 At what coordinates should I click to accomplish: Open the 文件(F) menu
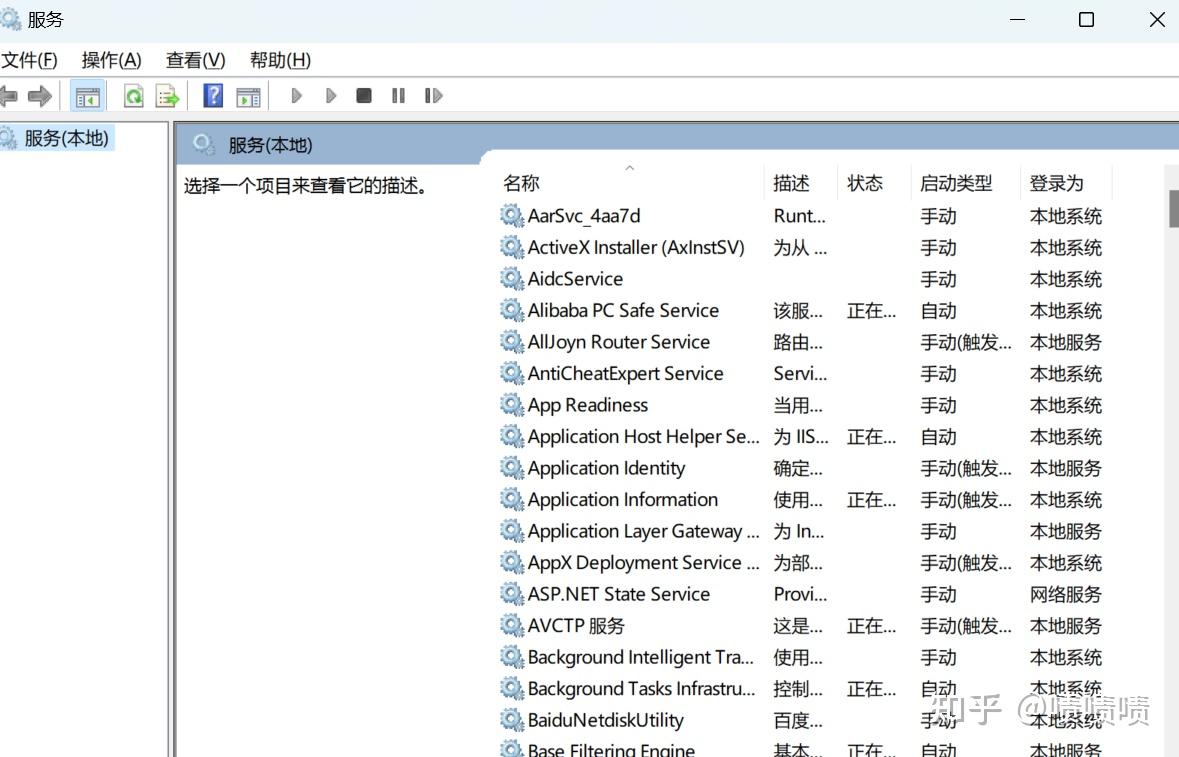(x=29, y=60)
